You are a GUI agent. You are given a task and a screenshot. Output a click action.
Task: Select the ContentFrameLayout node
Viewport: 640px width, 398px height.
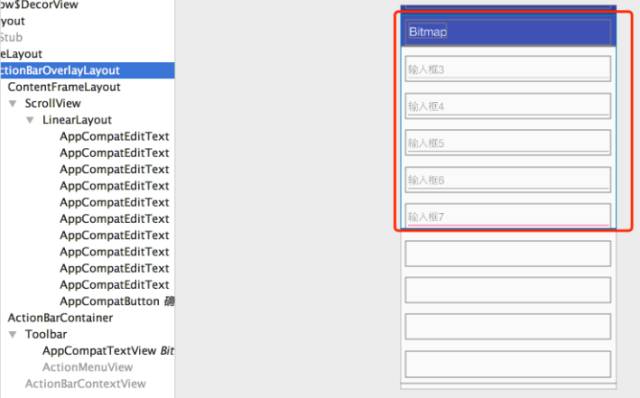(64, 87)
